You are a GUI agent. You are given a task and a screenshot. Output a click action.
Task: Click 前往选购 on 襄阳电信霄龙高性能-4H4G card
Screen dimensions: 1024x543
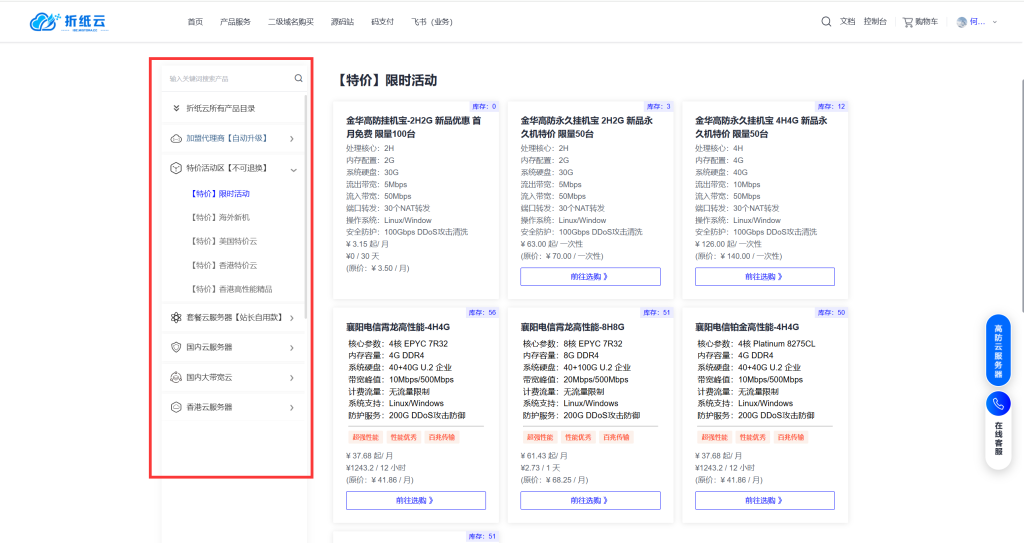tap(416, 501)
